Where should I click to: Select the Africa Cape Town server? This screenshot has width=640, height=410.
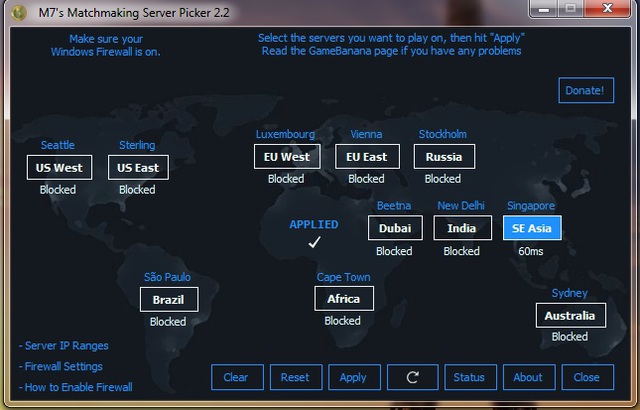(344, 299)
